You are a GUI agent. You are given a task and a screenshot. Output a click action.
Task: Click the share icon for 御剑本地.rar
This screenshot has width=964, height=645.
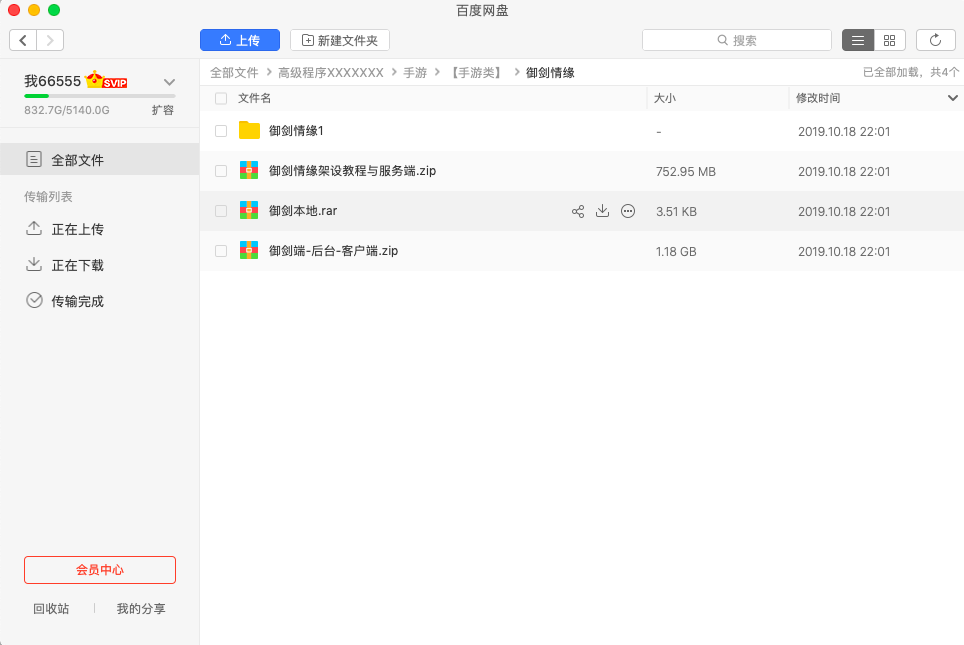point(578,211)
